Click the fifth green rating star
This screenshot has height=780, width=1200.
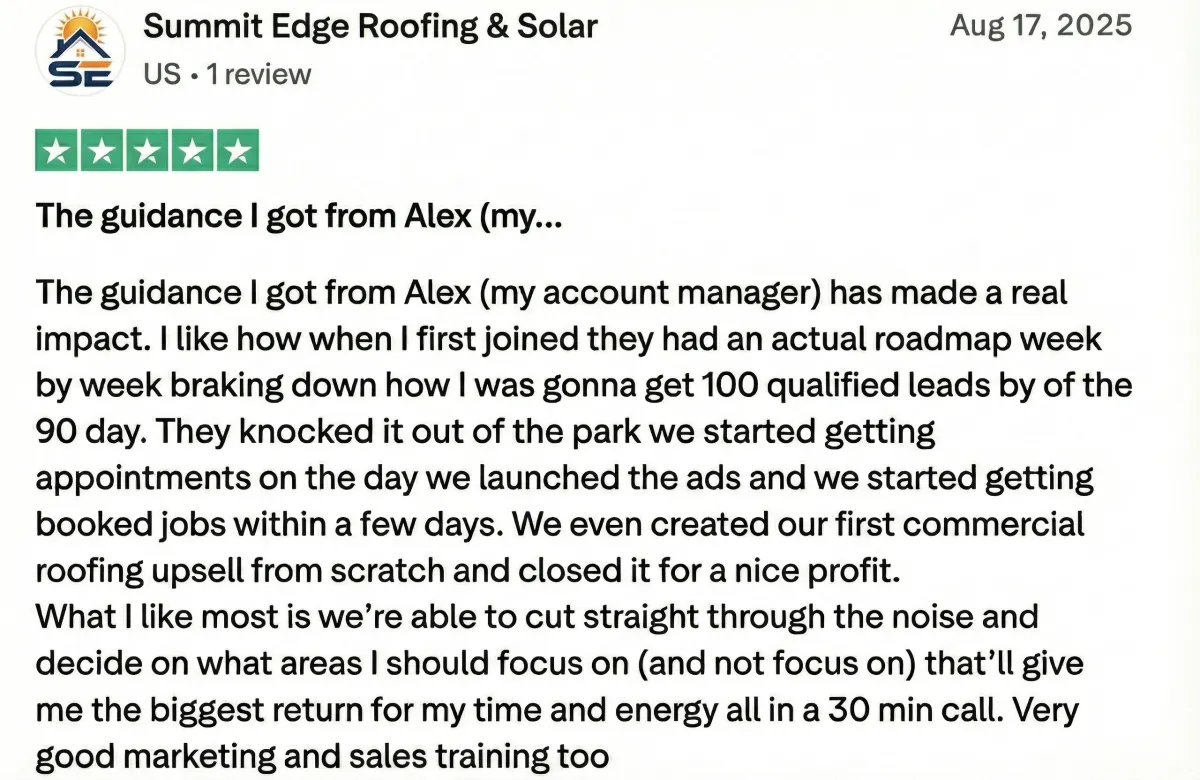(237, 151)
